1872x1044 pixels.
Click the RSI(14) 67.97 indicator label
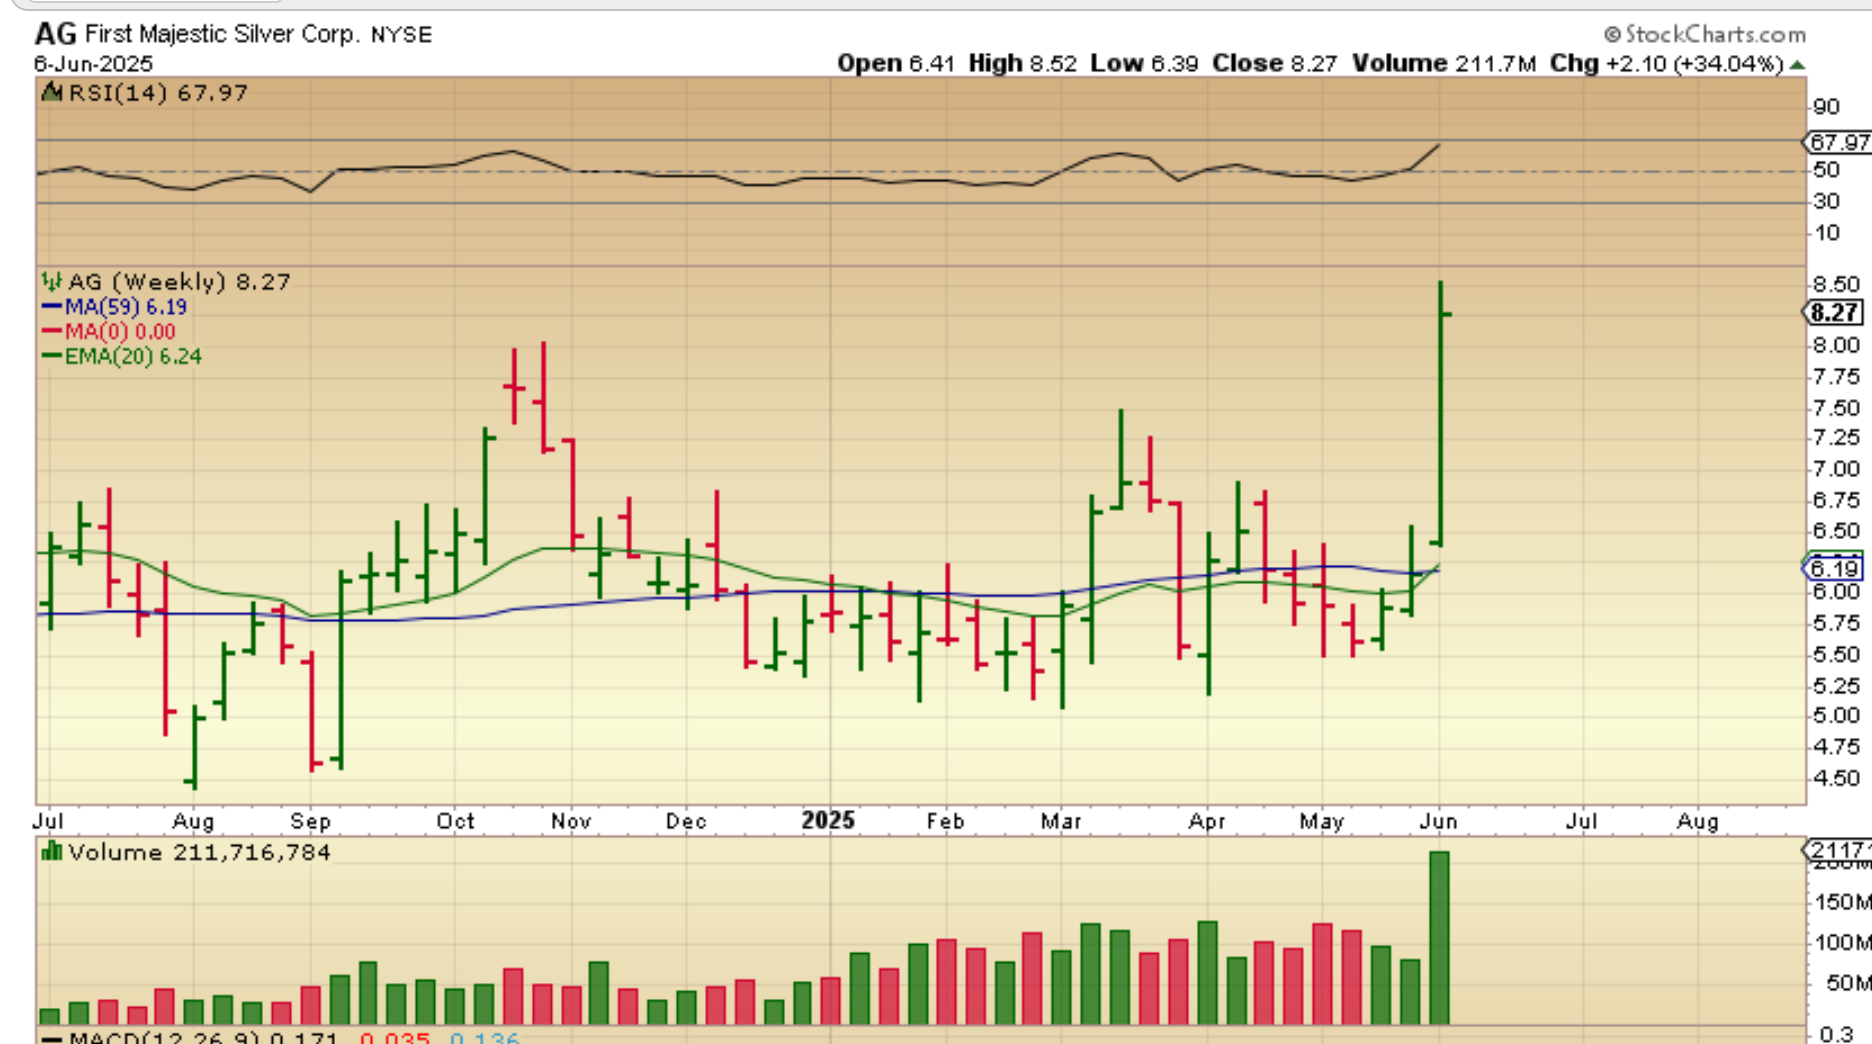pos(156,93)
